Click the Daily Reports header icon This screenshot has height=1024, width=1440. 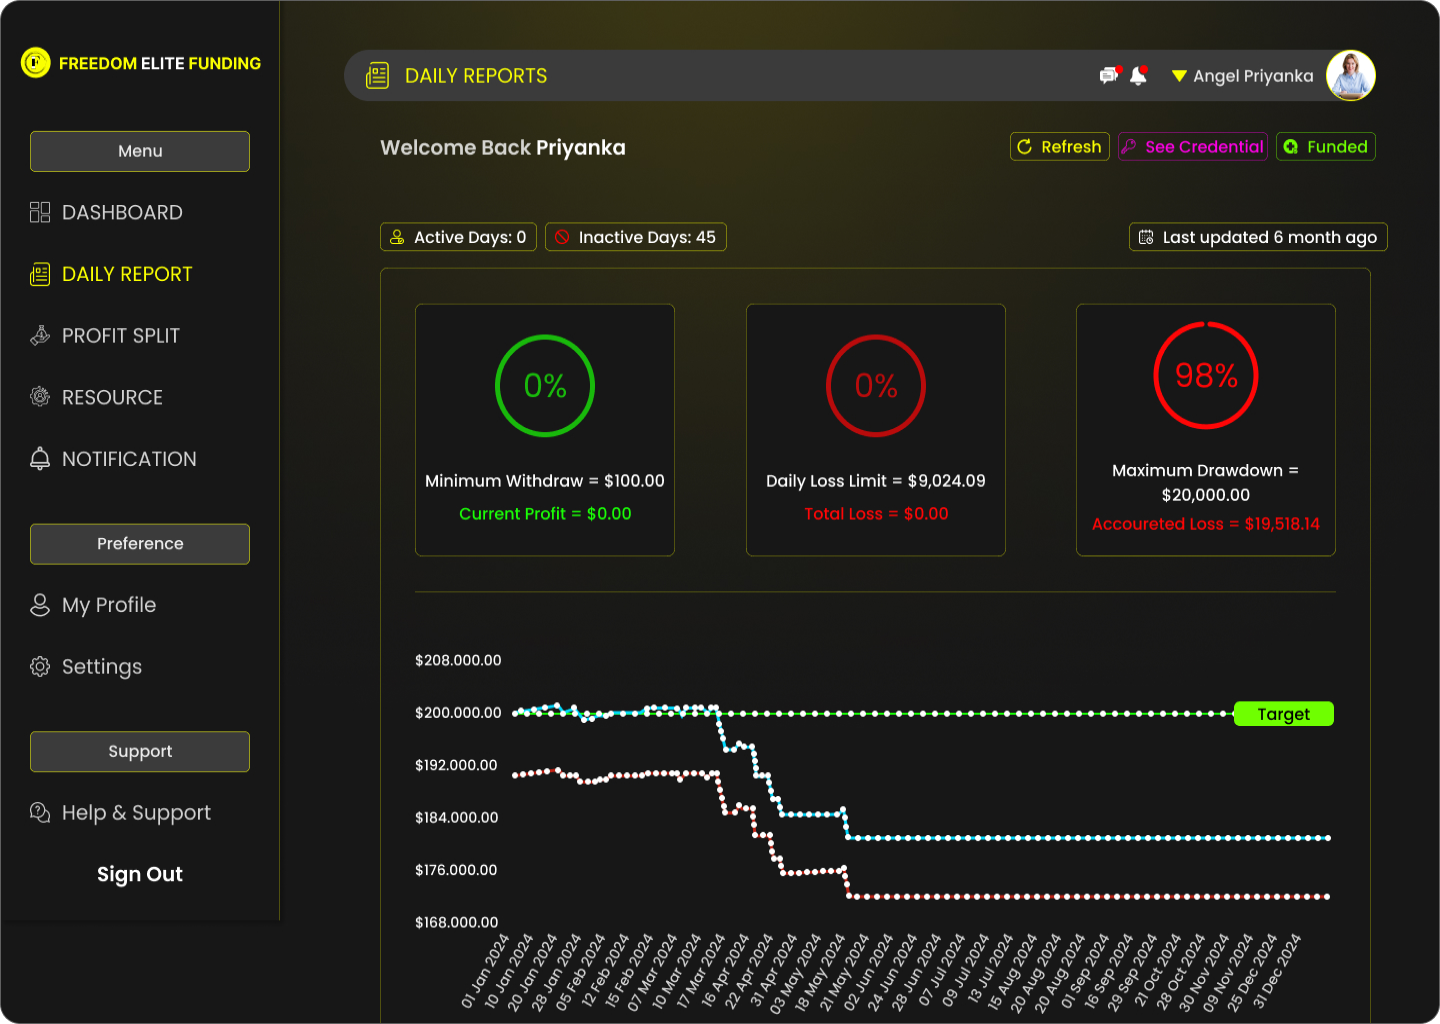pyautogui.click(x=378, y=76)
